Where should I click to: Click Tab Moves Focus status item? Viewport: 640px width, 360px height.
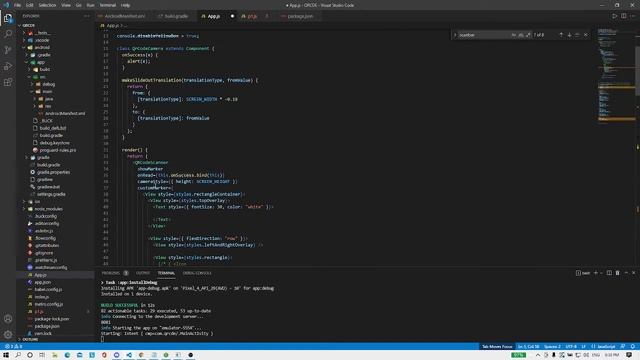(x=497, y=347)
